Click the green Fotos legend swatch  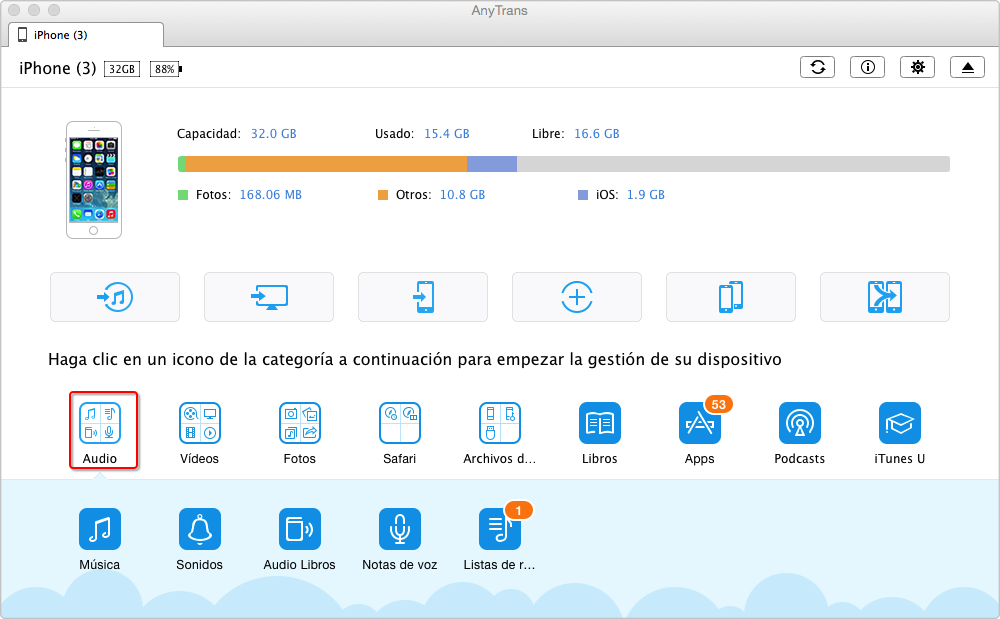click(183, 195)
